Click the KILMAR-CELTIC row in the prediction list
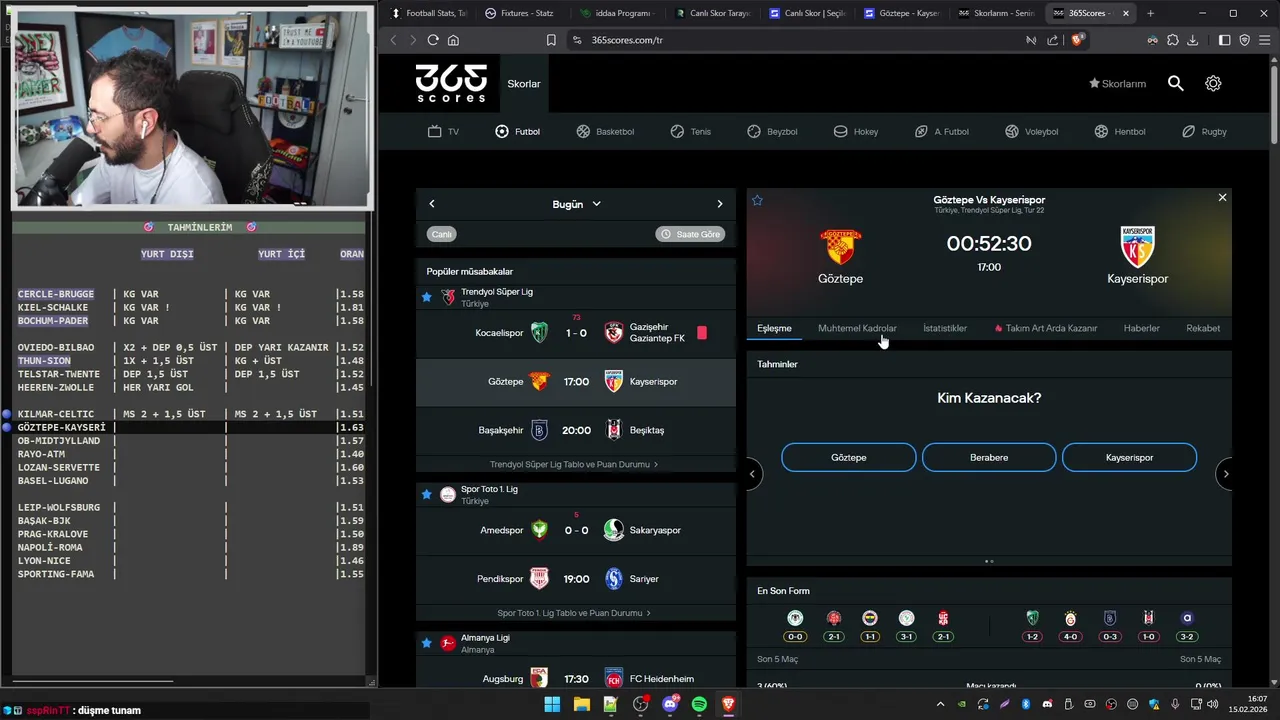 pyautogui.click(x=190, y=414)
